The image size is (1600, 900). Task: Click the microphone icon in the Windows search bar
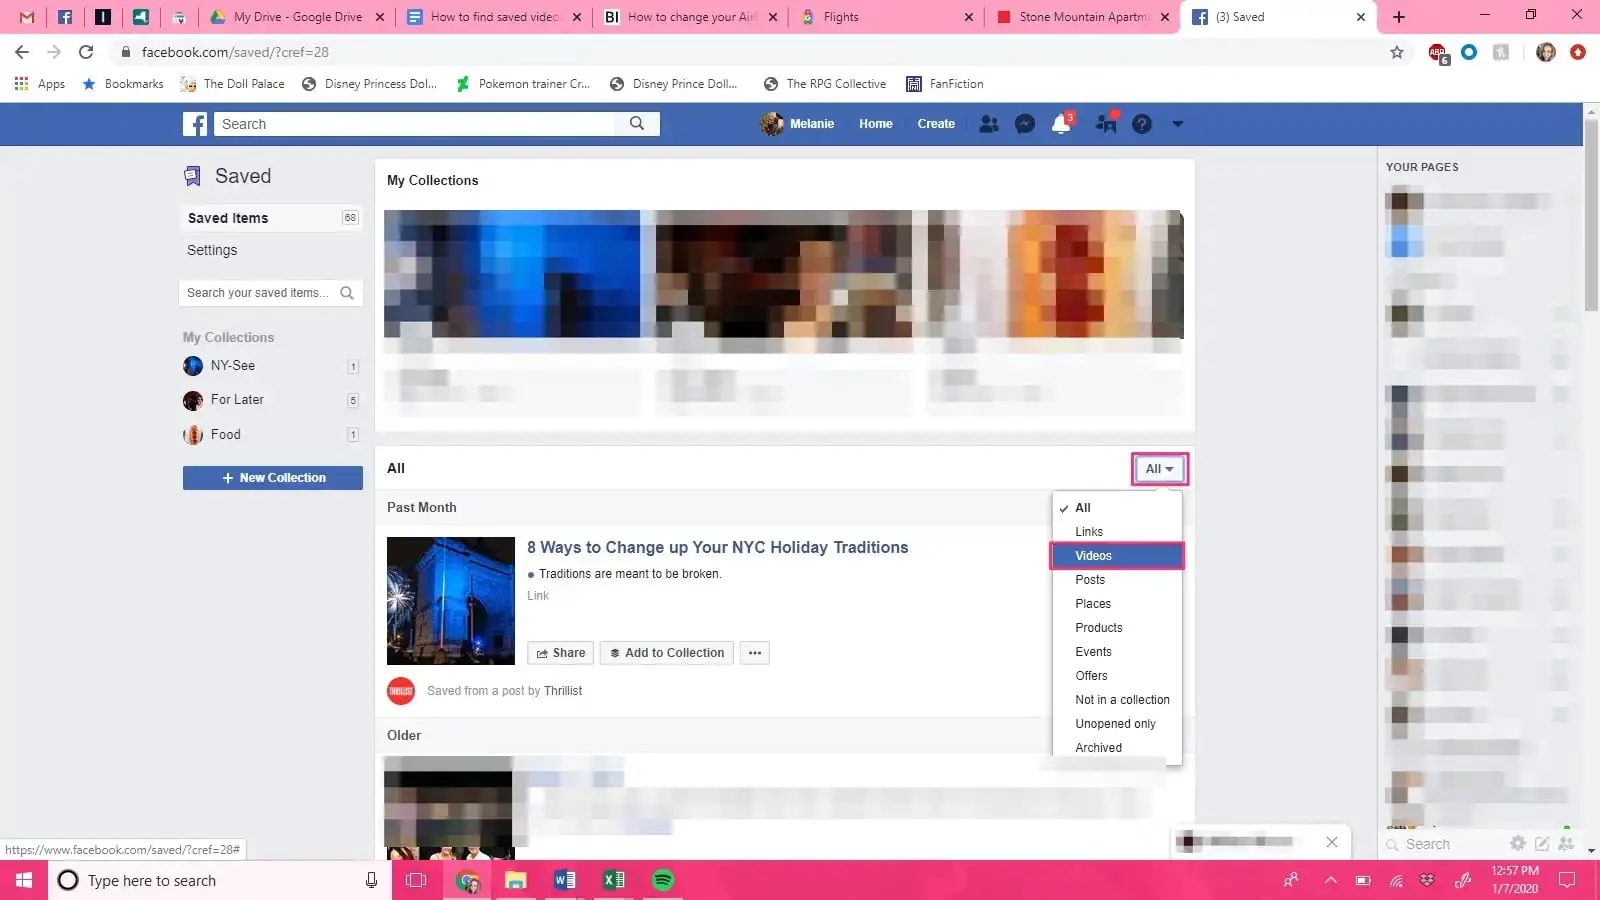coord(371,880)
